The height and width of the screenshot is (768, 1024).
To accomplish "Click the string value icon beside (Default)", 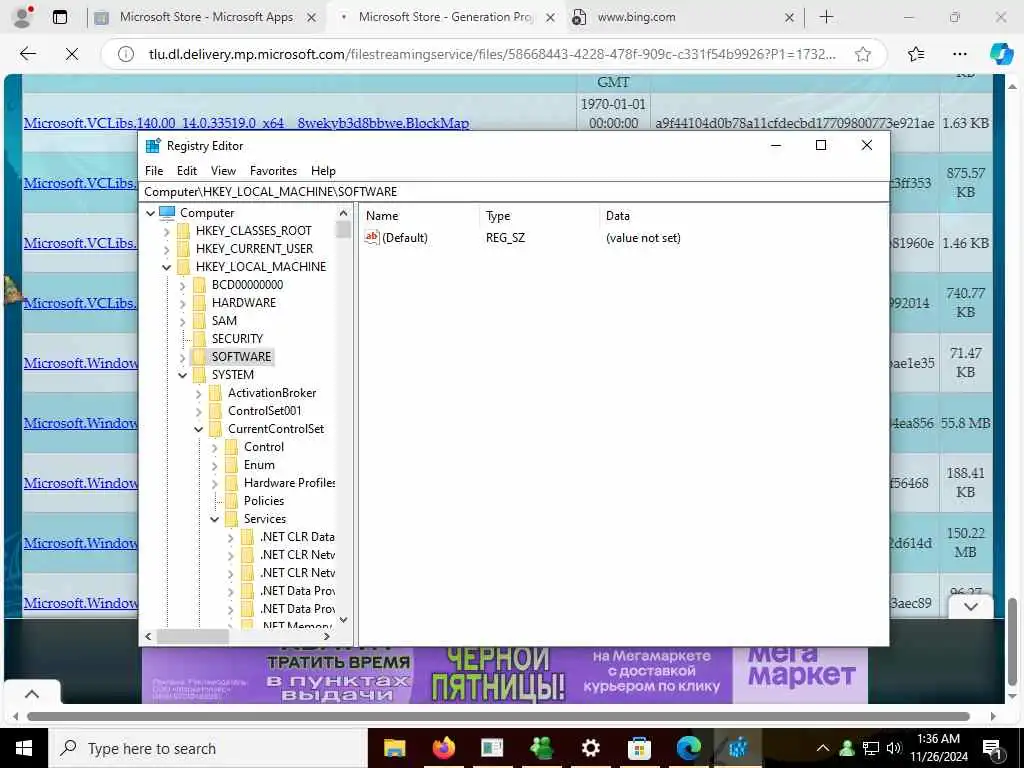I will point(372,238).
